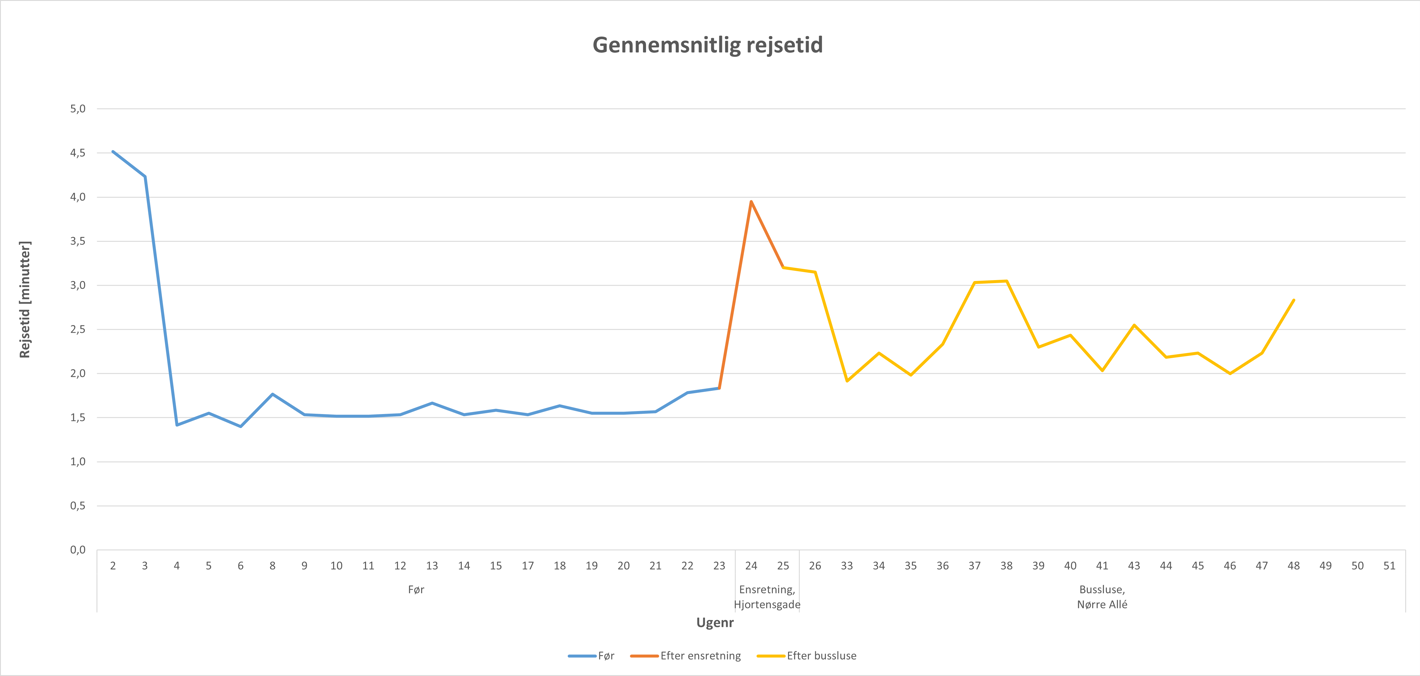The height and width of the screenshot is (676, 1420).
Task: Click the 2,5 label on the vertical axis
Action: click(76, 329)
